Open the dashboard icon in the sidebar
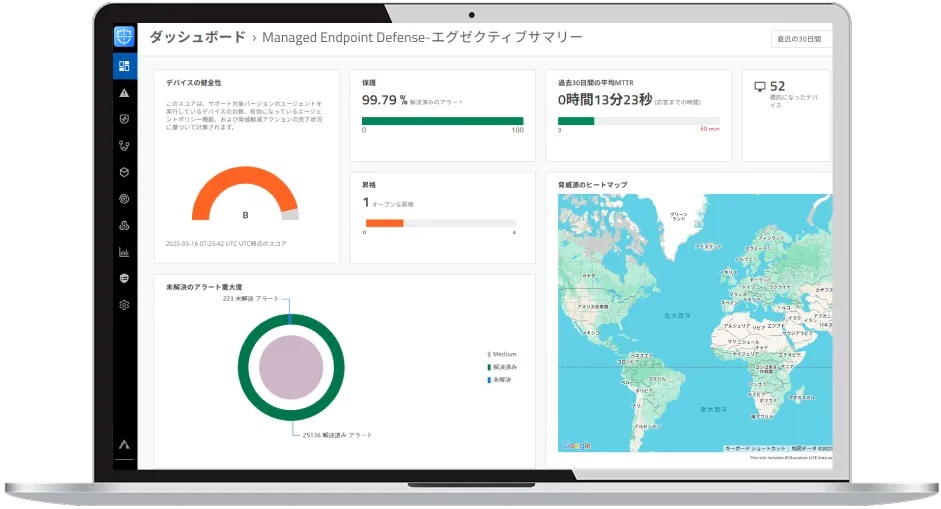The width and height of the screenshot is (941, 509). (124, 66)
